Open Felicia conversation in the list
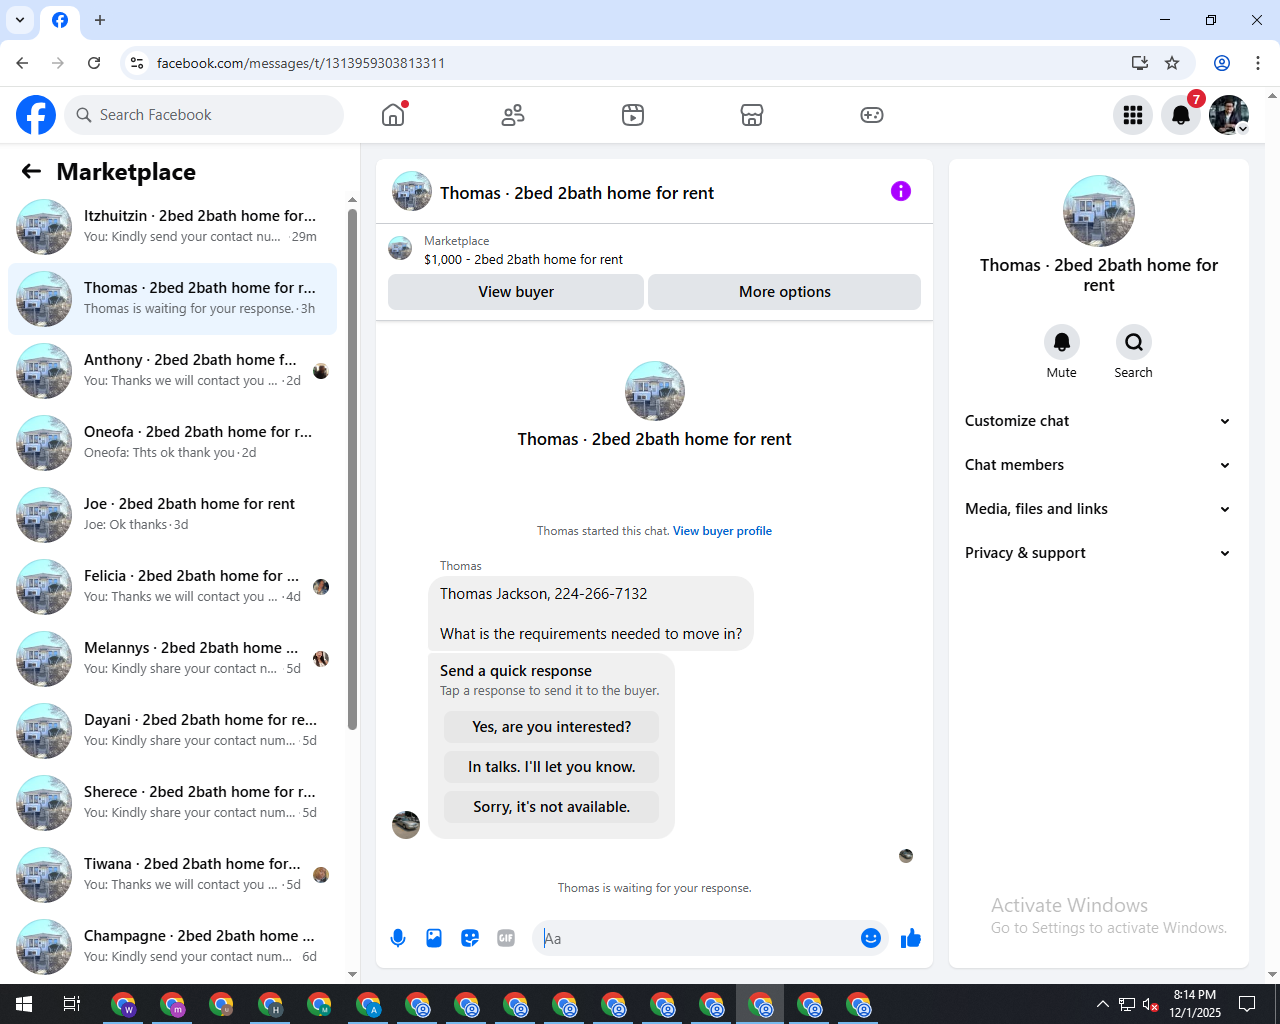This screenshot has width=1280, height=1024. [x=173, y=587]
